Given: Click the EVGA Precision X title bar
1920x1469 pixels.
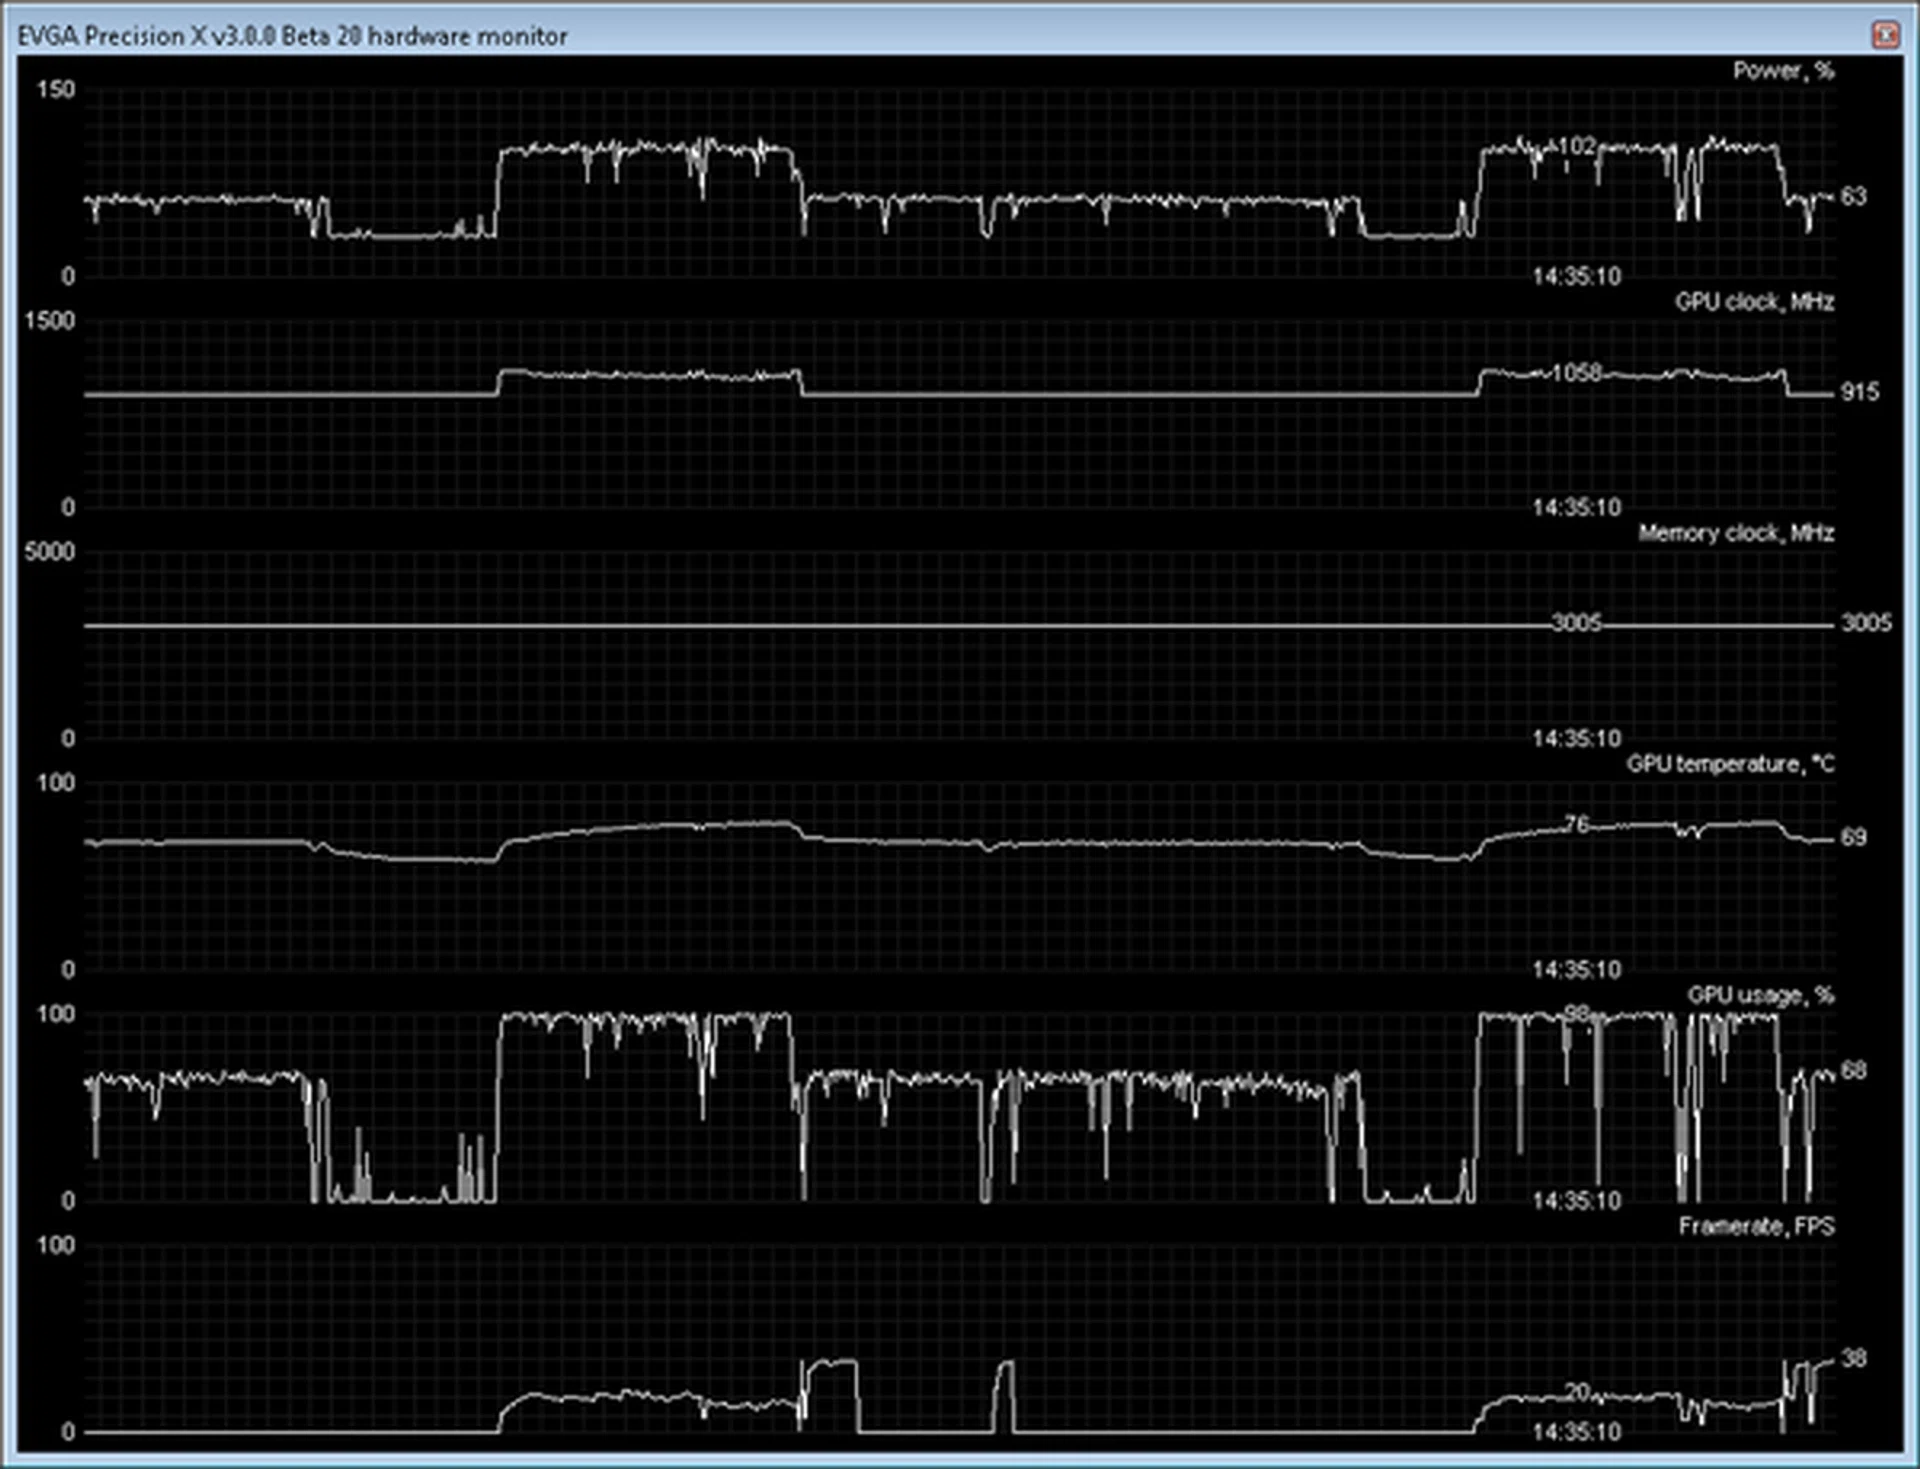Looking at the screenshot, I should click(292, 36).
